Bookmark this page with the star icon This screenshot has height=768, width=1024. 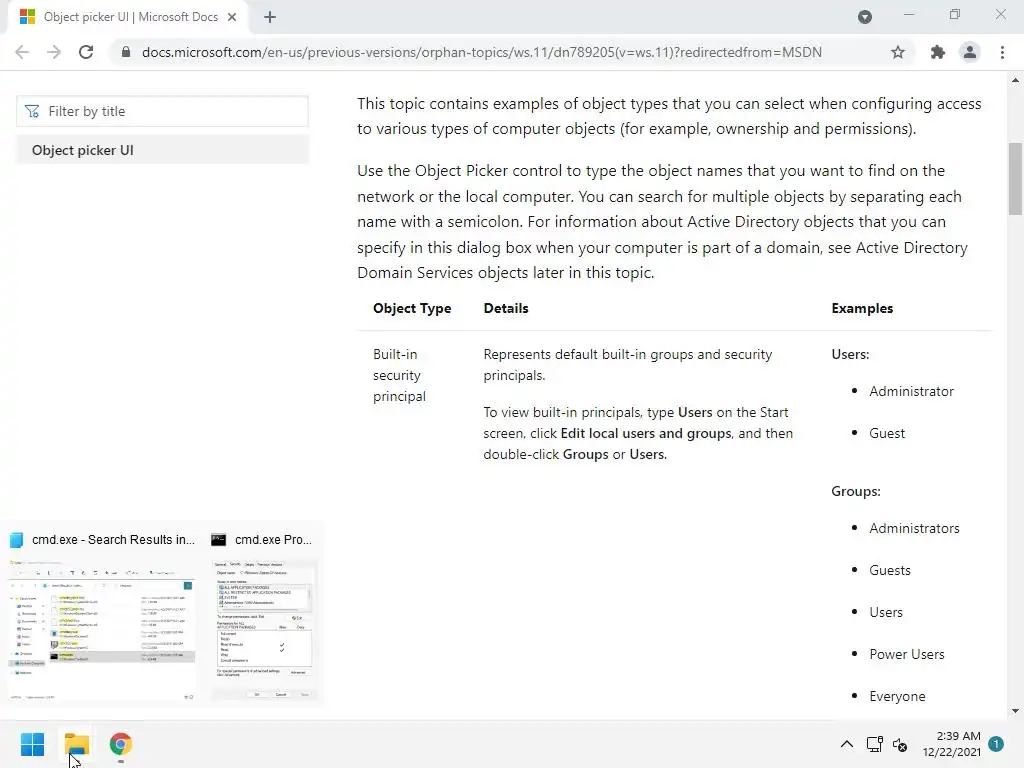pos(898,52)
